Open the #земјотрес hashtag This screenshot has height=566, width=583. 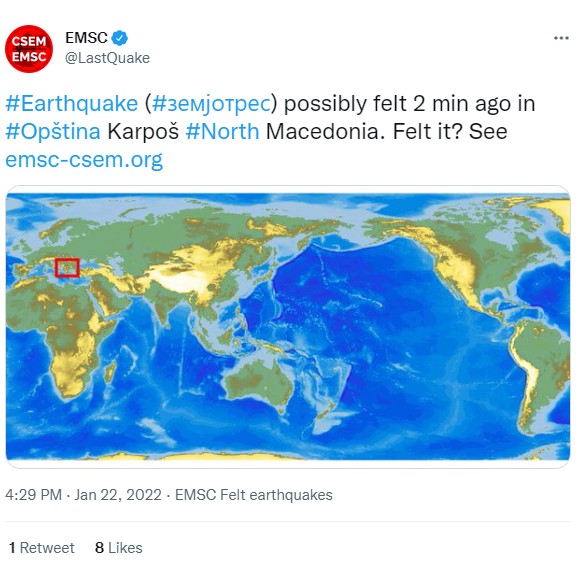211,103
